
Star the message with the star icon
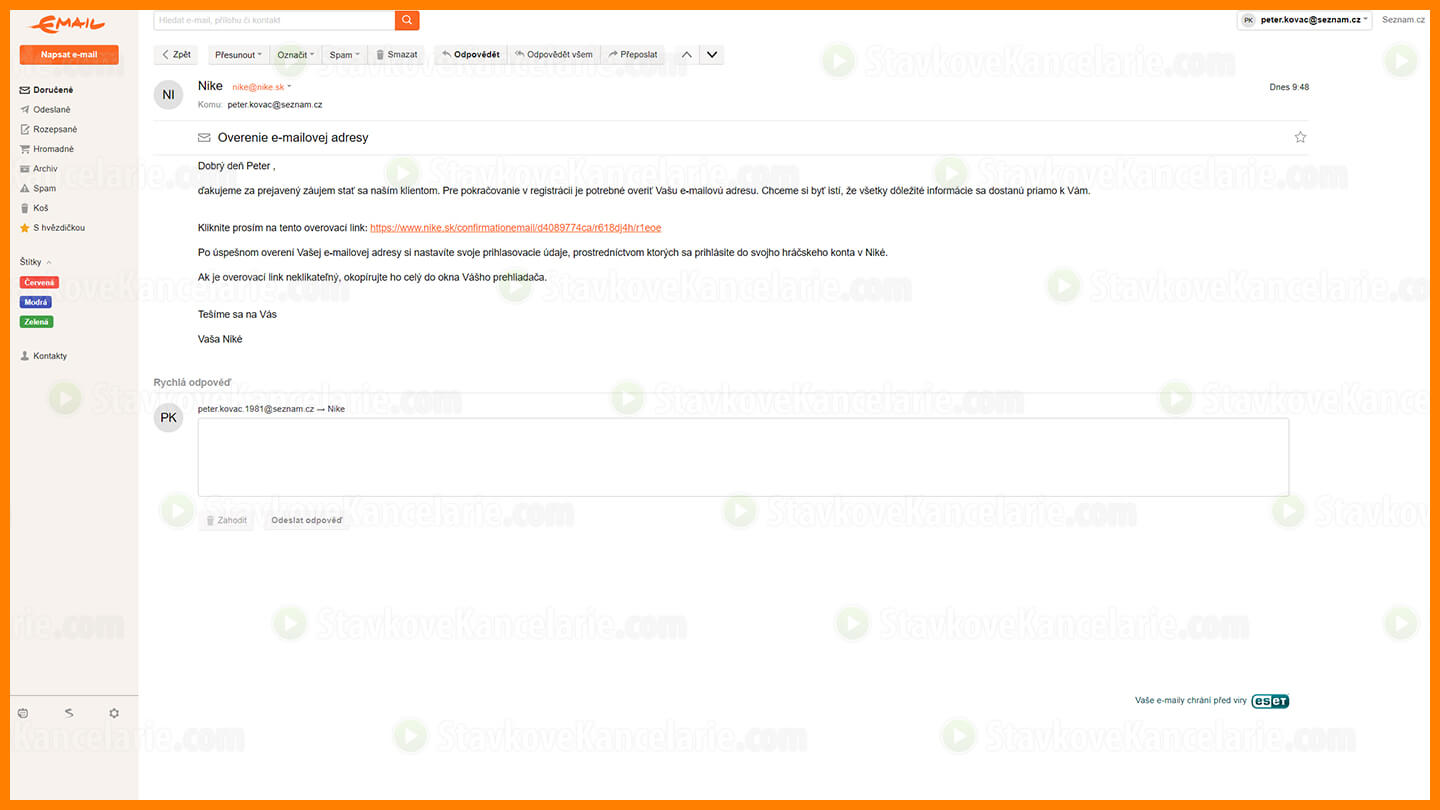coord(1300,137)
